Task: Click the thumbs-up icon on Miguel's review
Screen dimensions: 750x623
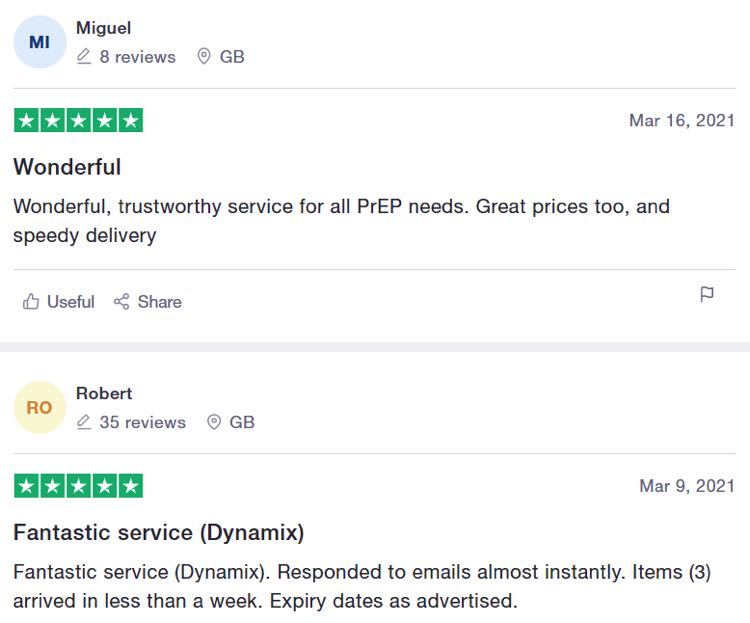Action: (31, 301)
